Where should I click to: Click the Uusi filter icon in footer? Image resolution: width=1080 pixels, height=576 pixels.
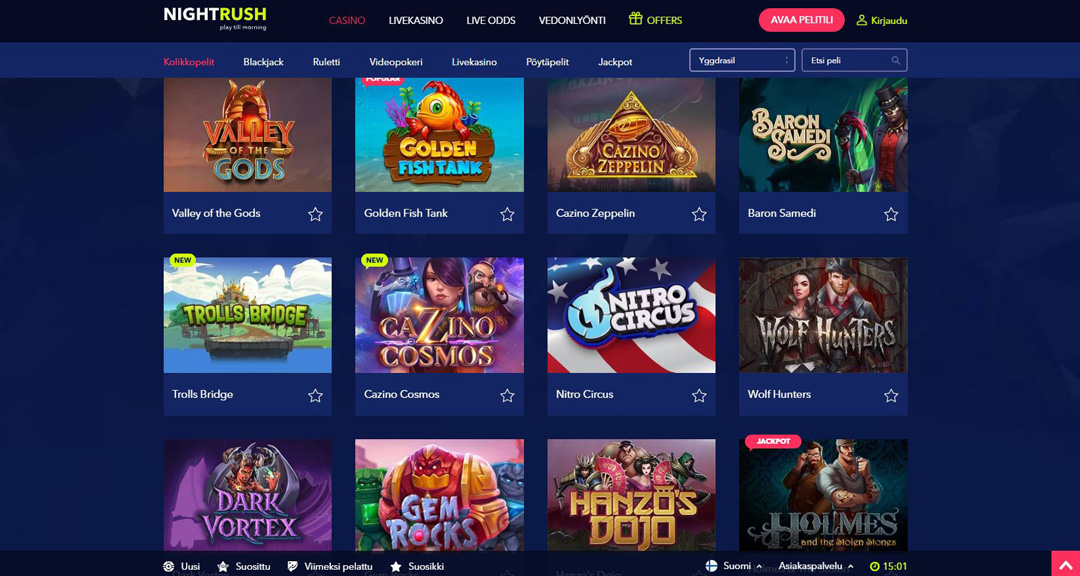point(169,566)
